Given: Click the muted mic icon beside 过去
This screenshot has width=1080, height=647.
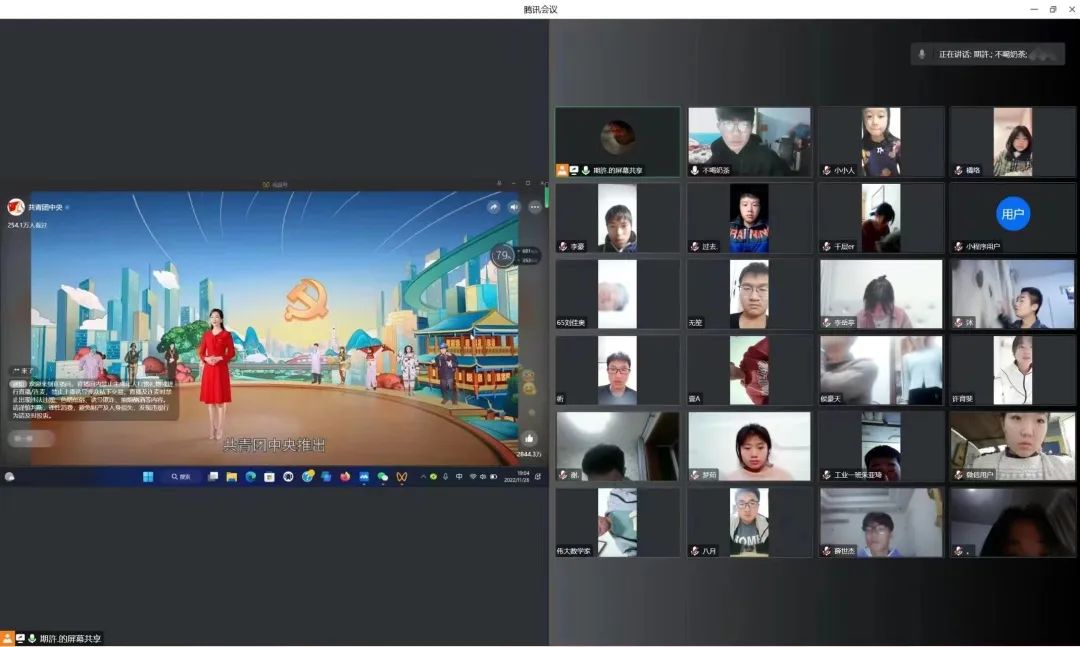Looking at the screenshot, I should pyautogui.click(x=694, y=247).
